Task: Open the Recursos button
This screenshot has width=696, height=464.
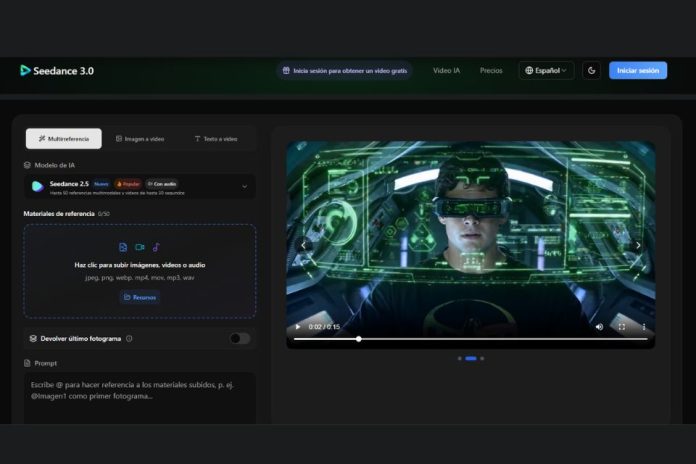Action: 140,297
